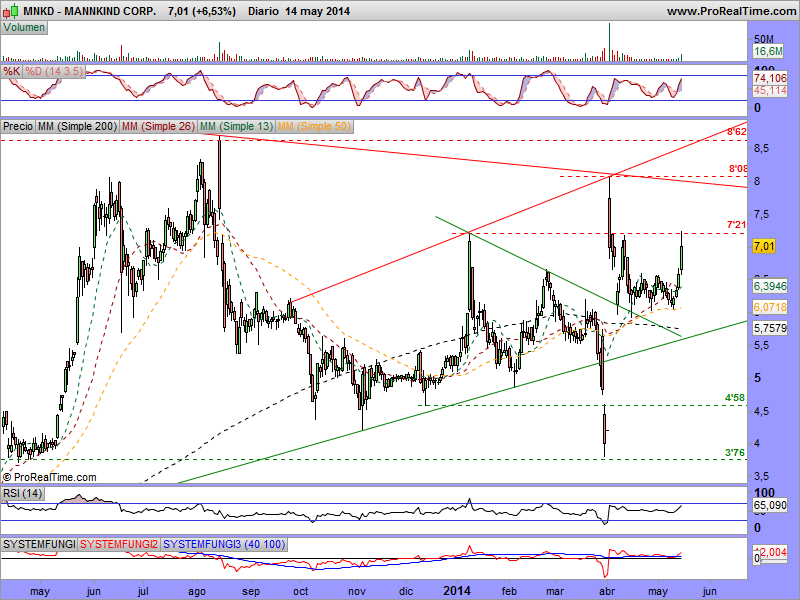Click the 8,5 price scale label
Screen dimensions: 800x600
761,148
